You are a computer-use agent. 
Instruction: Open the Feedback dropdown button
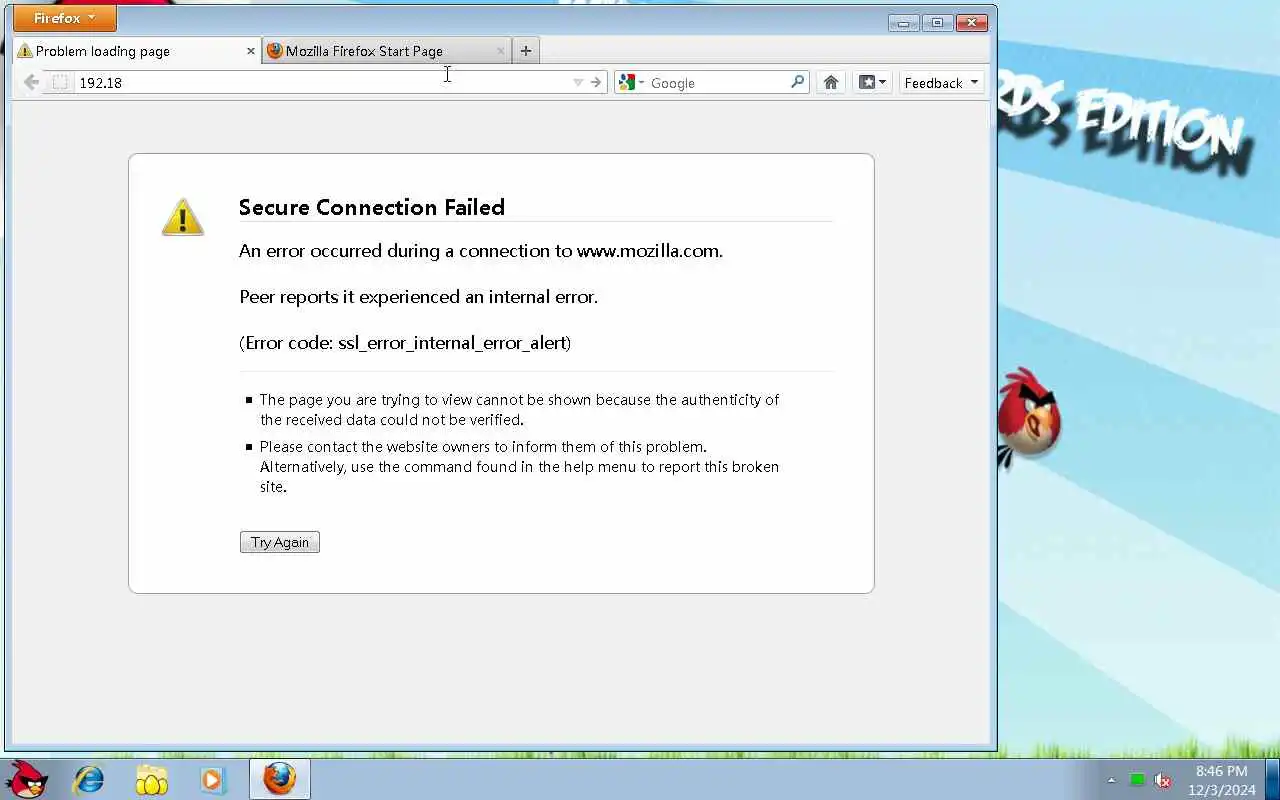click(941, 83)
